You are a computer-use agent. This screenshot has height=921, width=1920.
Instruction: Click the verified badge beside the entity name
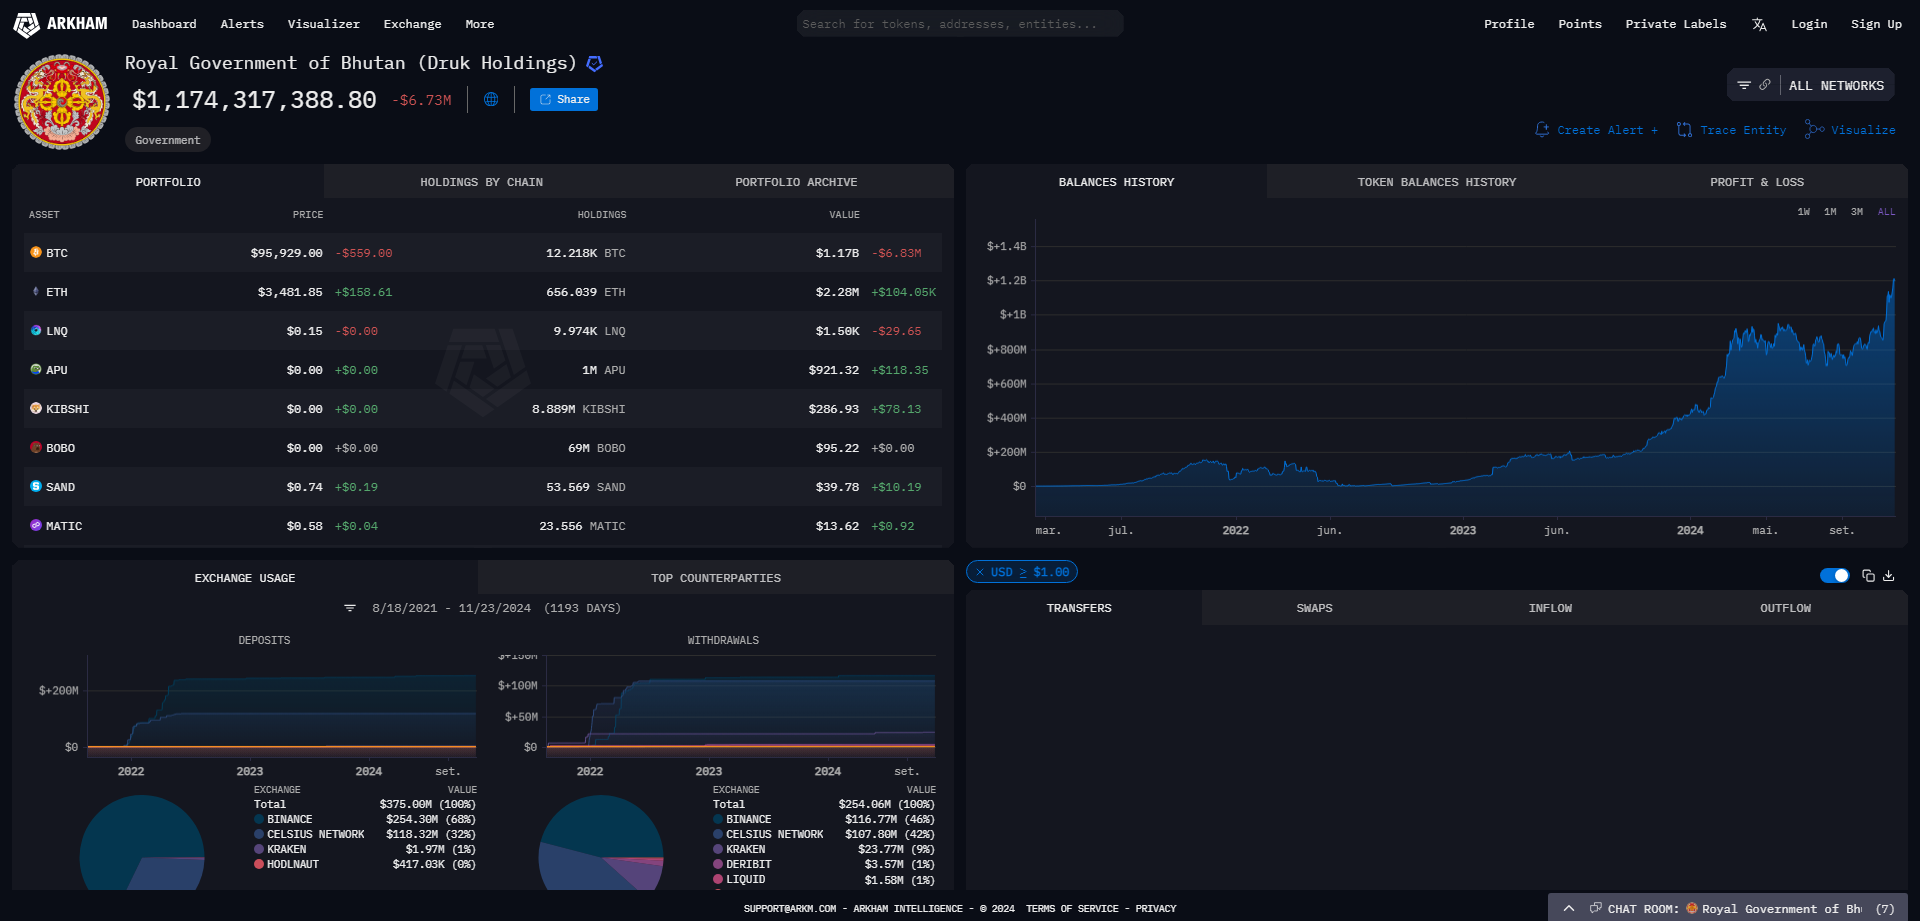pos(594,64)
